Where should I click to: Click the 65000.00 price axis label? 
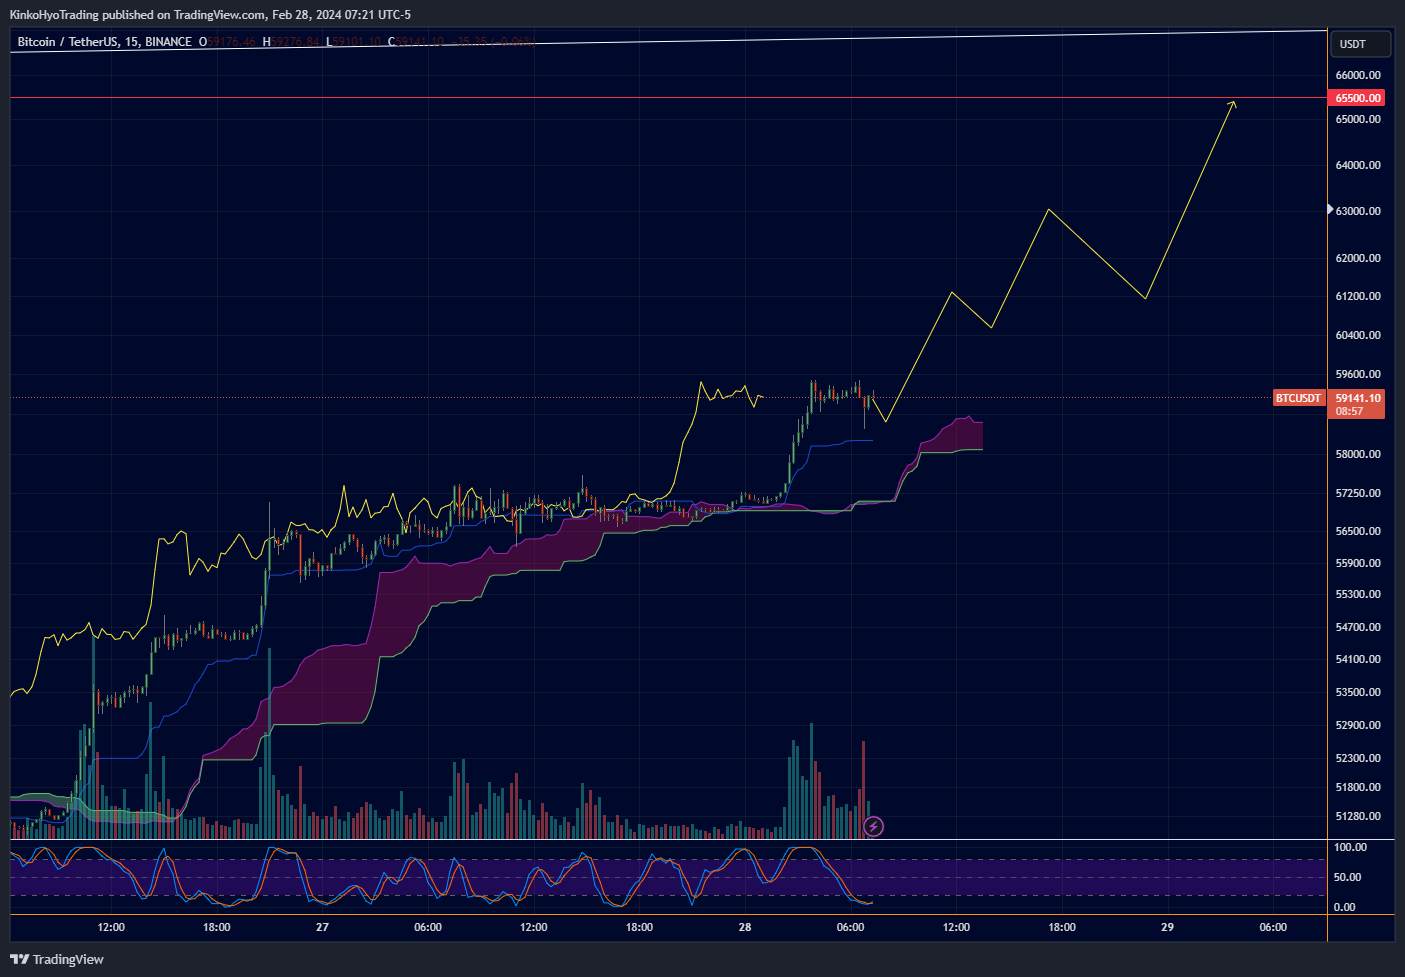point(1358,119)
